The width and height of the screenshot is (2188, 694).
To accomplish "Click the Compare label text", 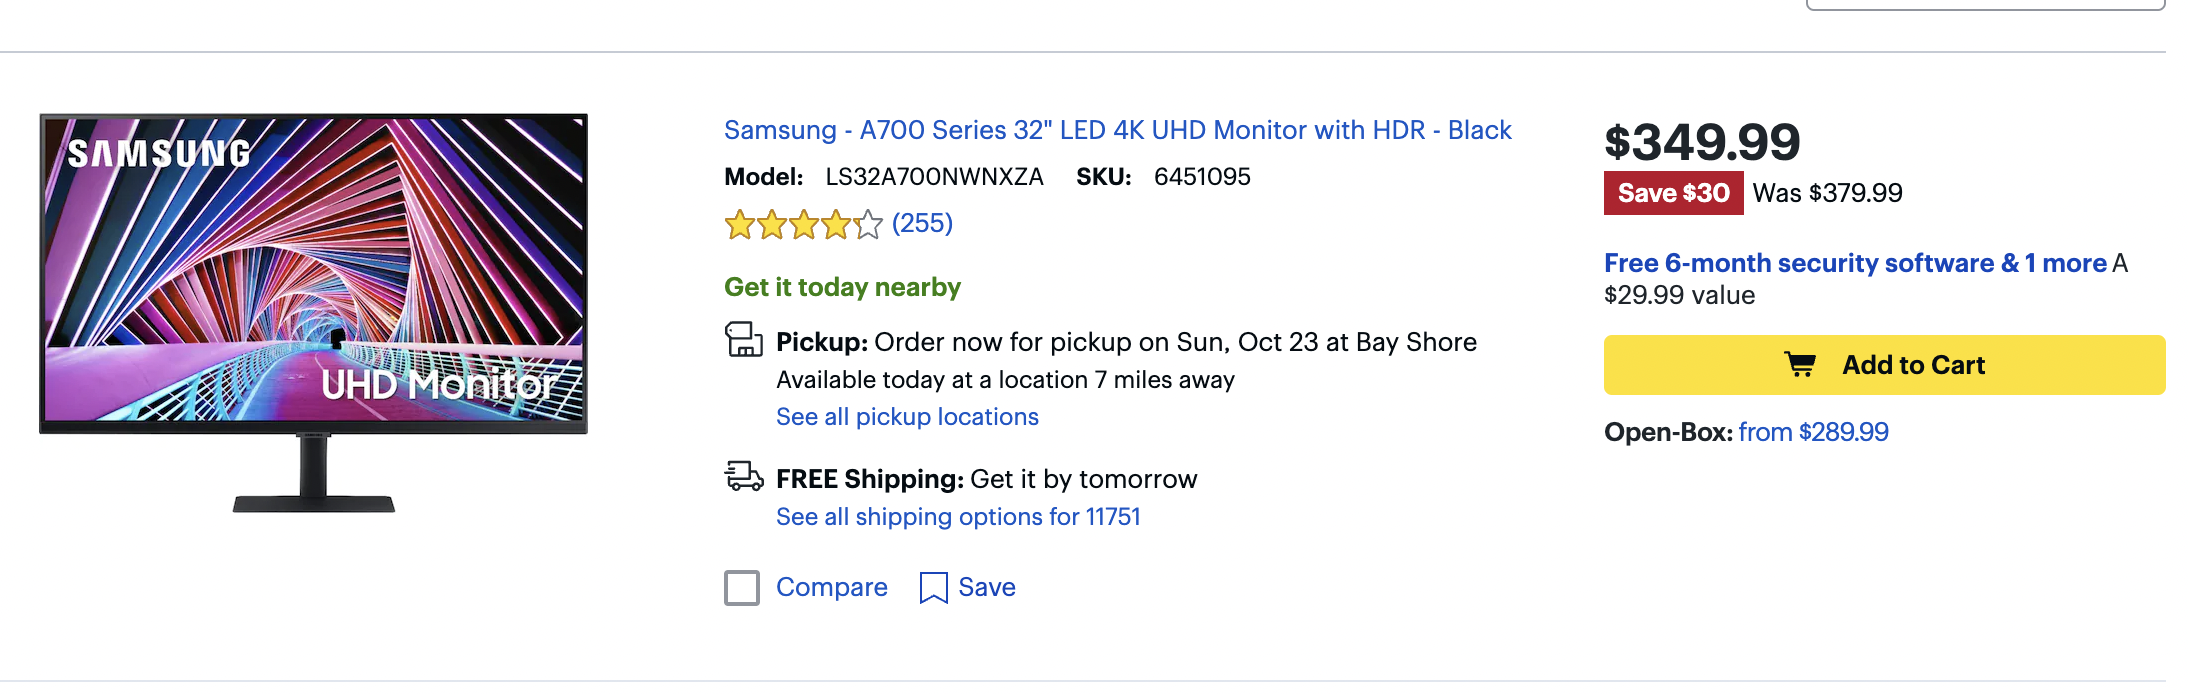I will point(831,587).
